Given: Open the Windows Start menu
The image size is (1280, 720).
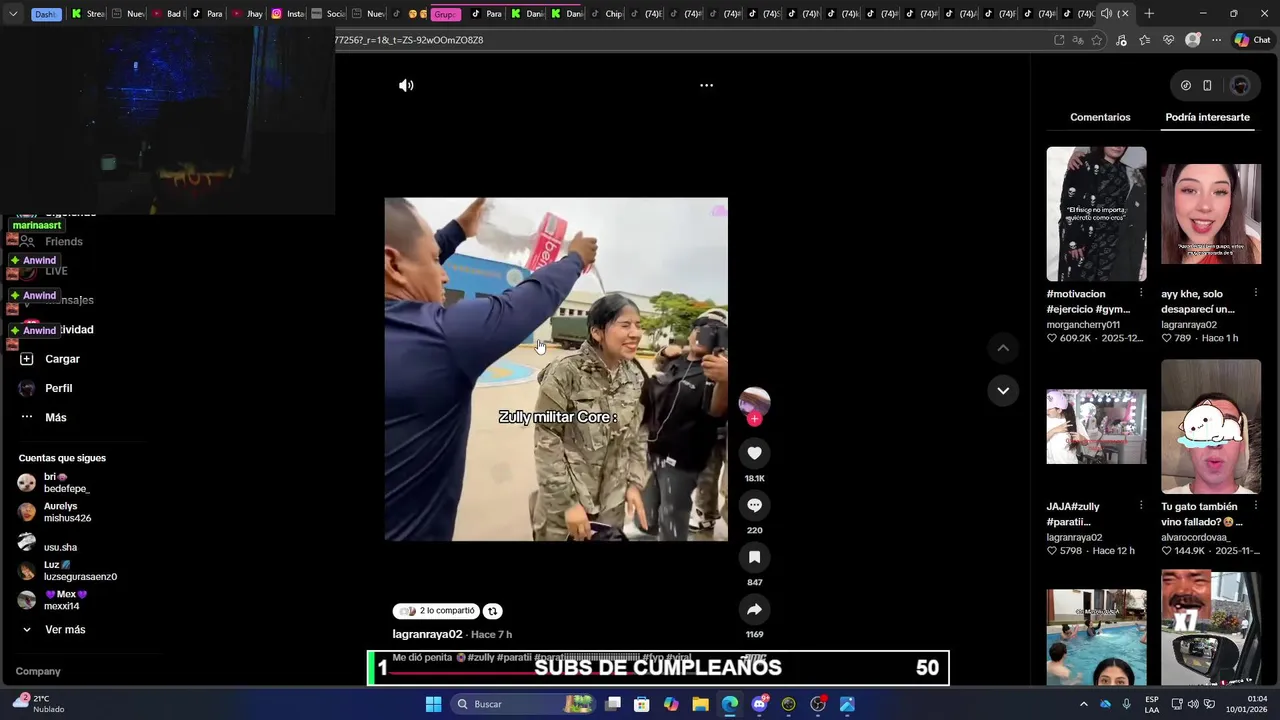Looking at the screenshot, I should click(x=433, y=704).
